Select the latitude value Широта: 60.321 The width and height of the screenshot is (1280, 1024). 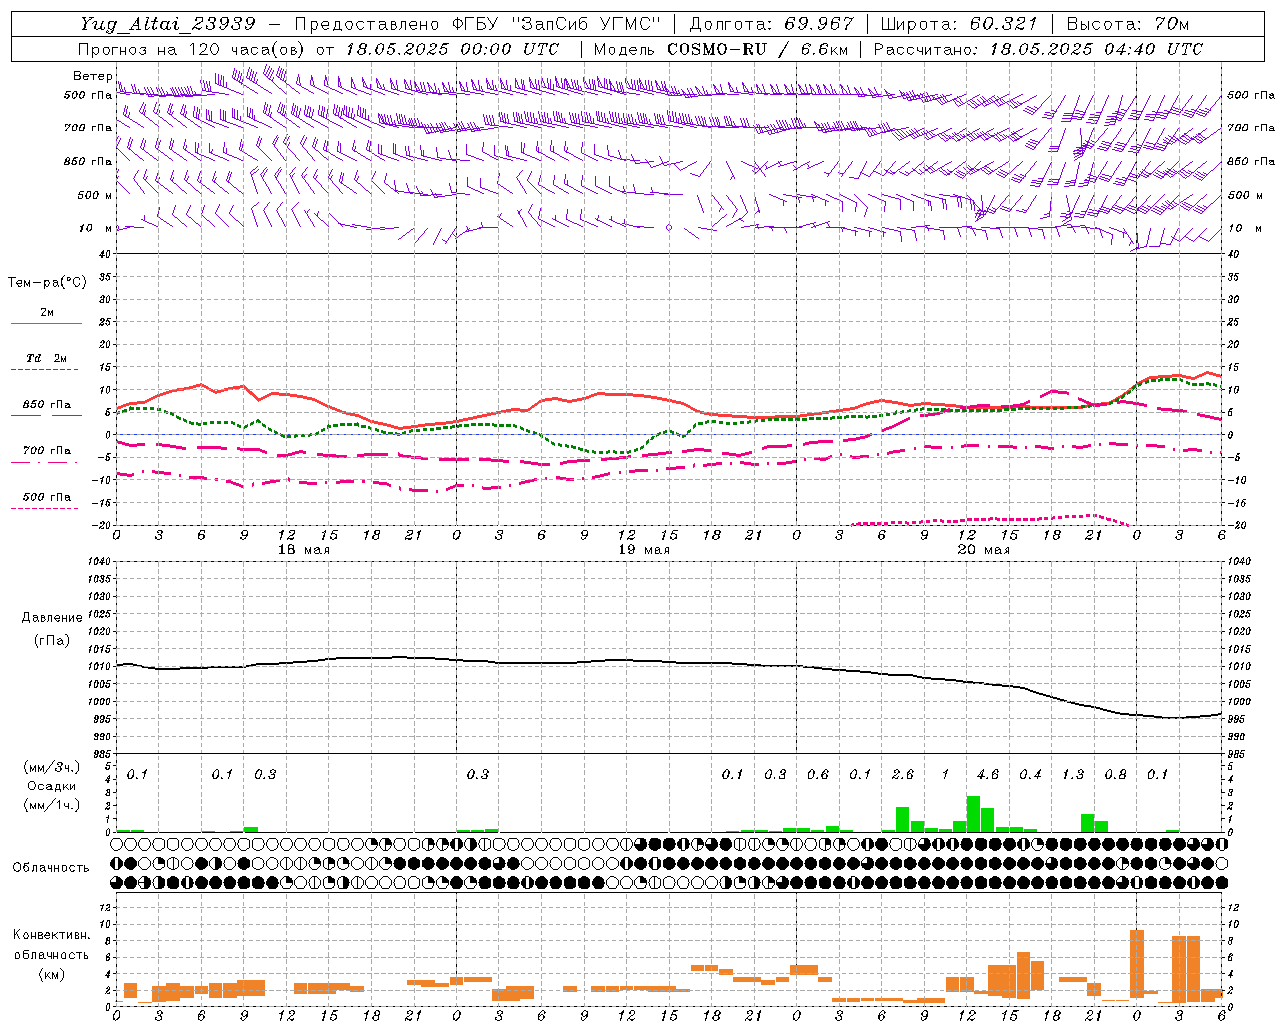[959, 24]
